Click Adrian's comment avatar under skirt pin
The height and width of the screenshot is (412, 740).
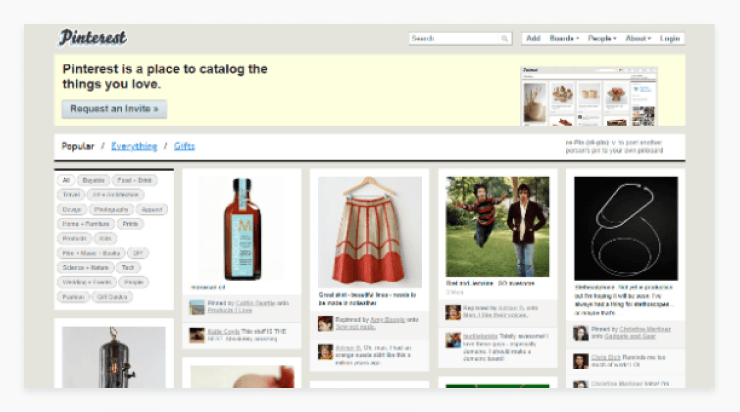point(325,352)
